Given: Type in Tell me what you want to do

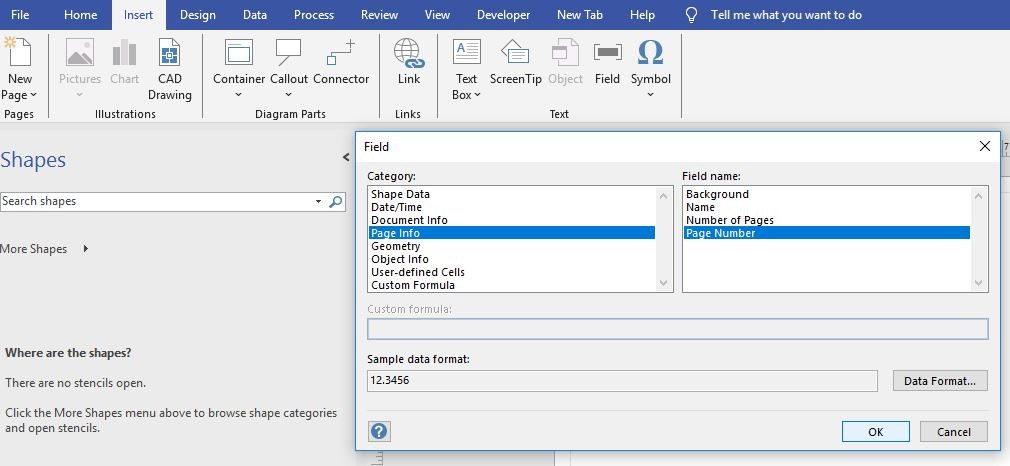Looking at the screenshot, I should coord(786,15).
